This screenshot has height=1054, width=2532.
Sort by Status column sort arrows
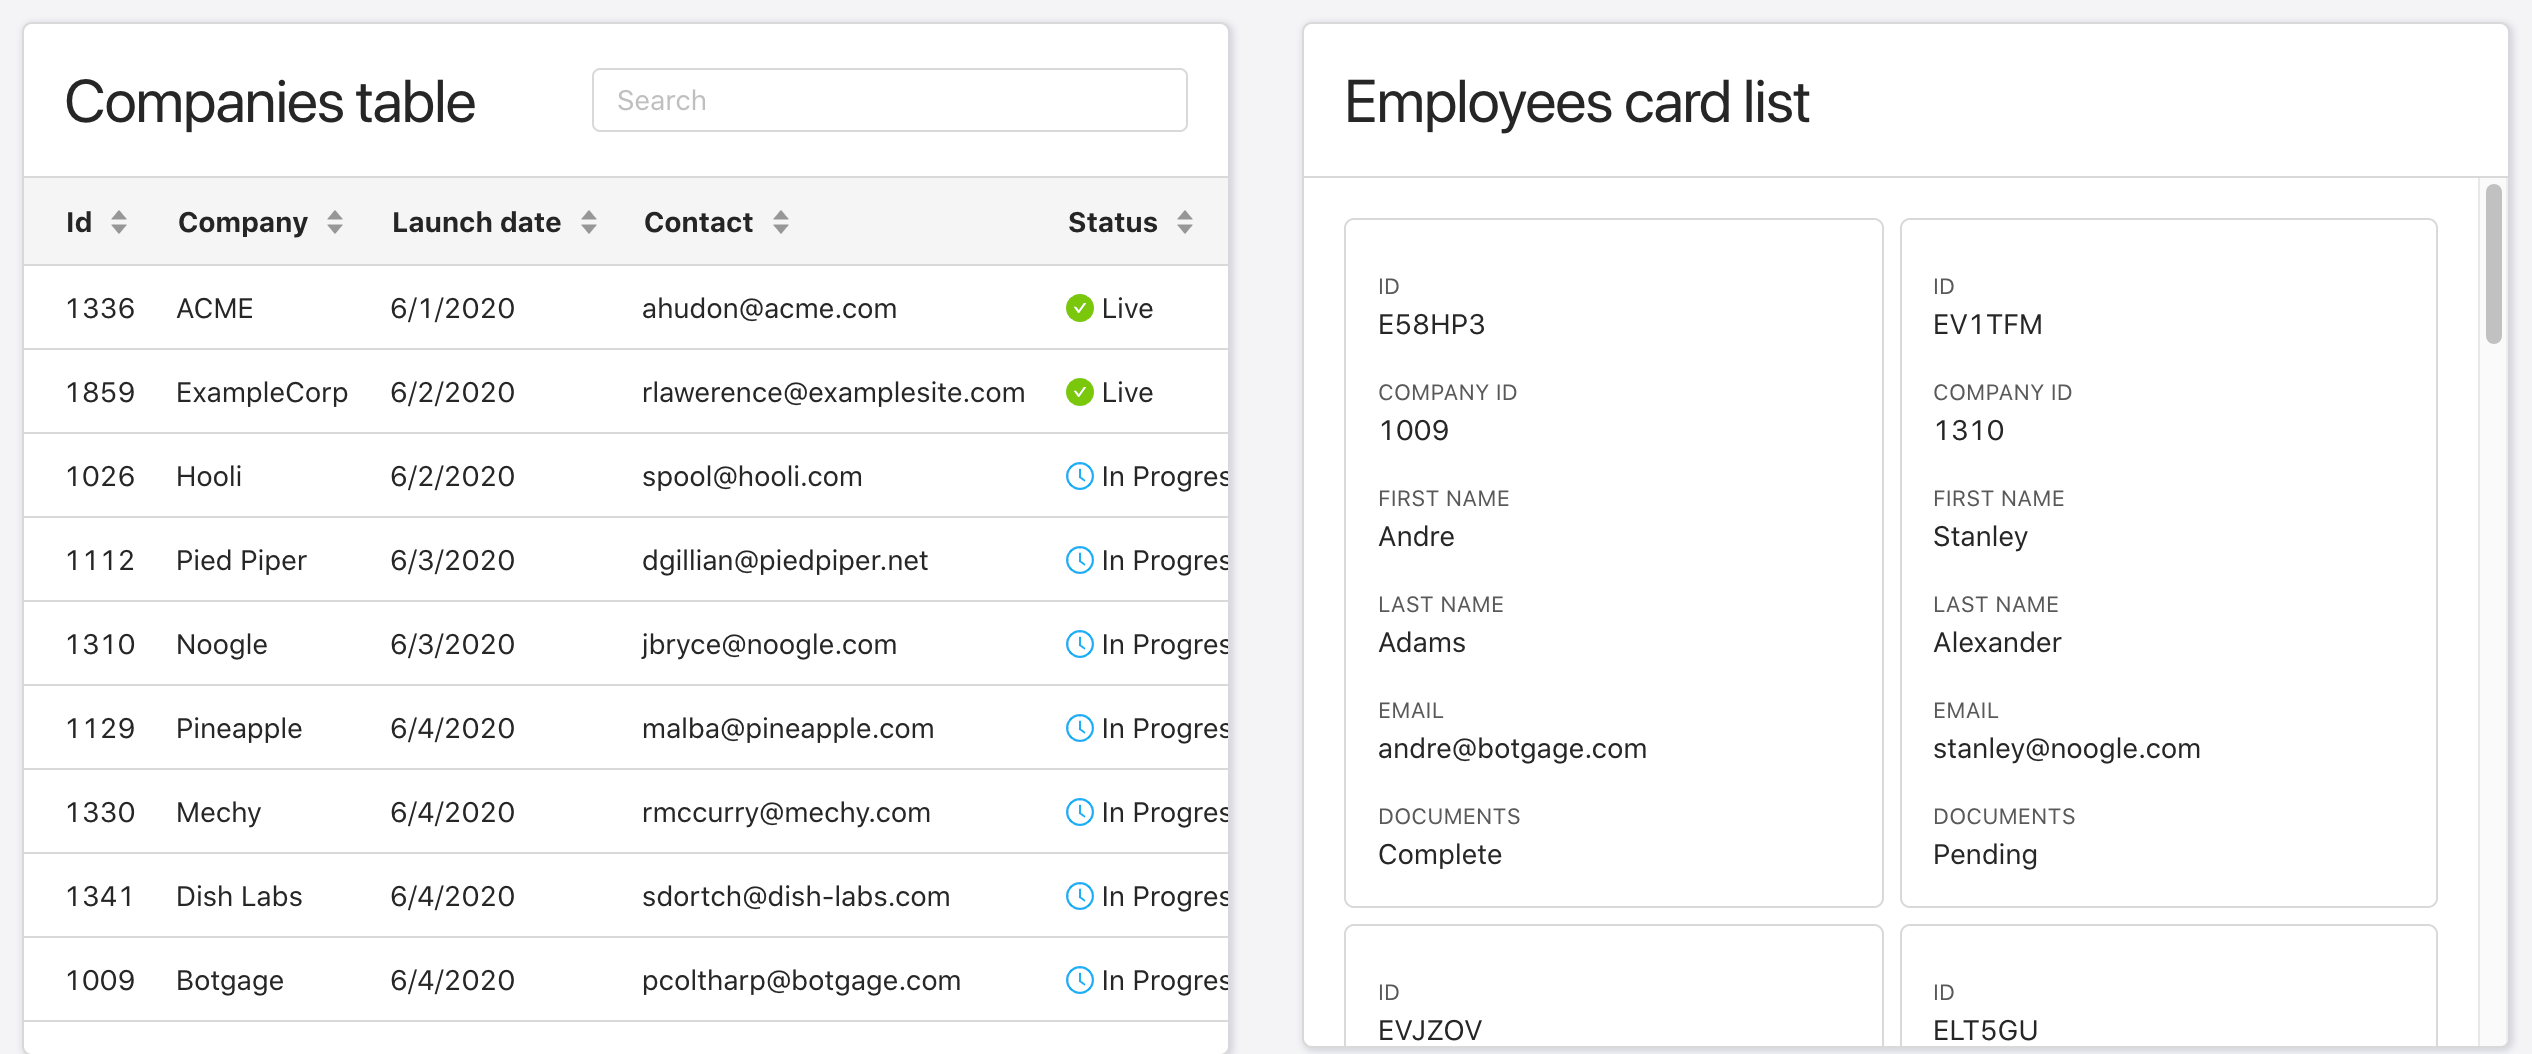click(x=1185, y=222)
